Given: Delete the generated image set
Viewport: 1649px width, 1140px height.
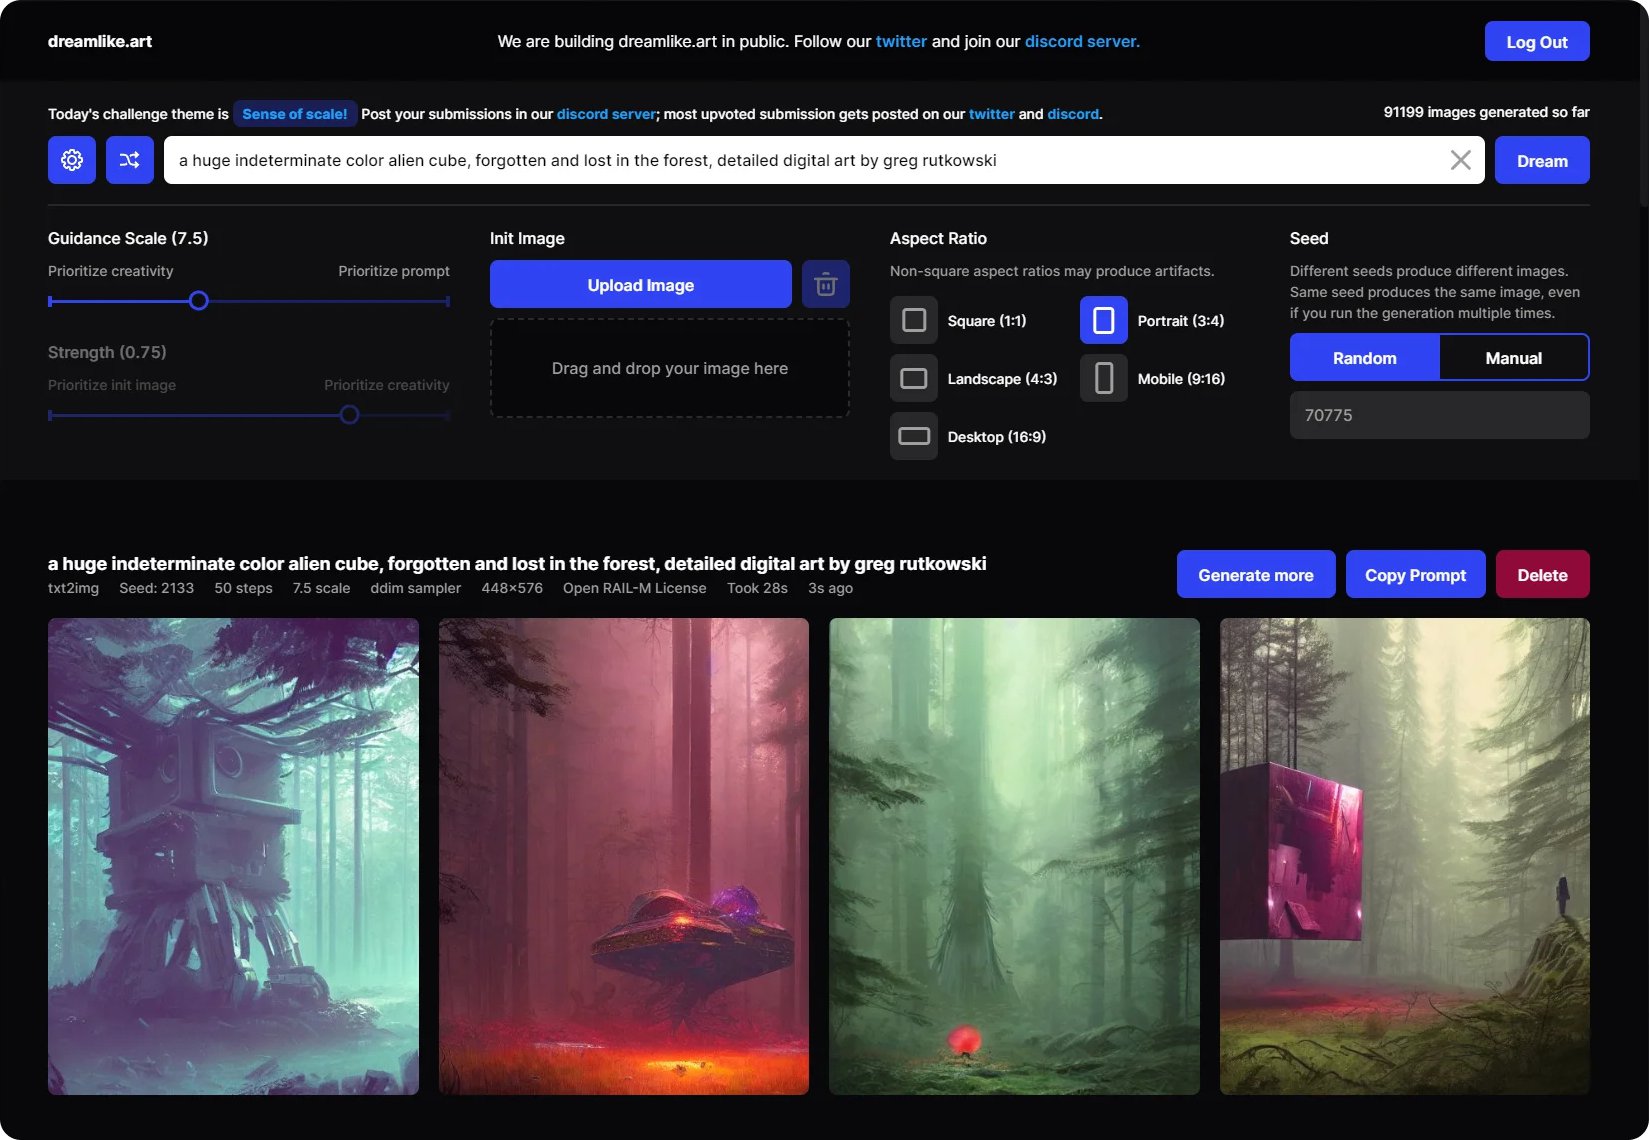Looking at the screenshot, I should click(x=1542, y=575).
